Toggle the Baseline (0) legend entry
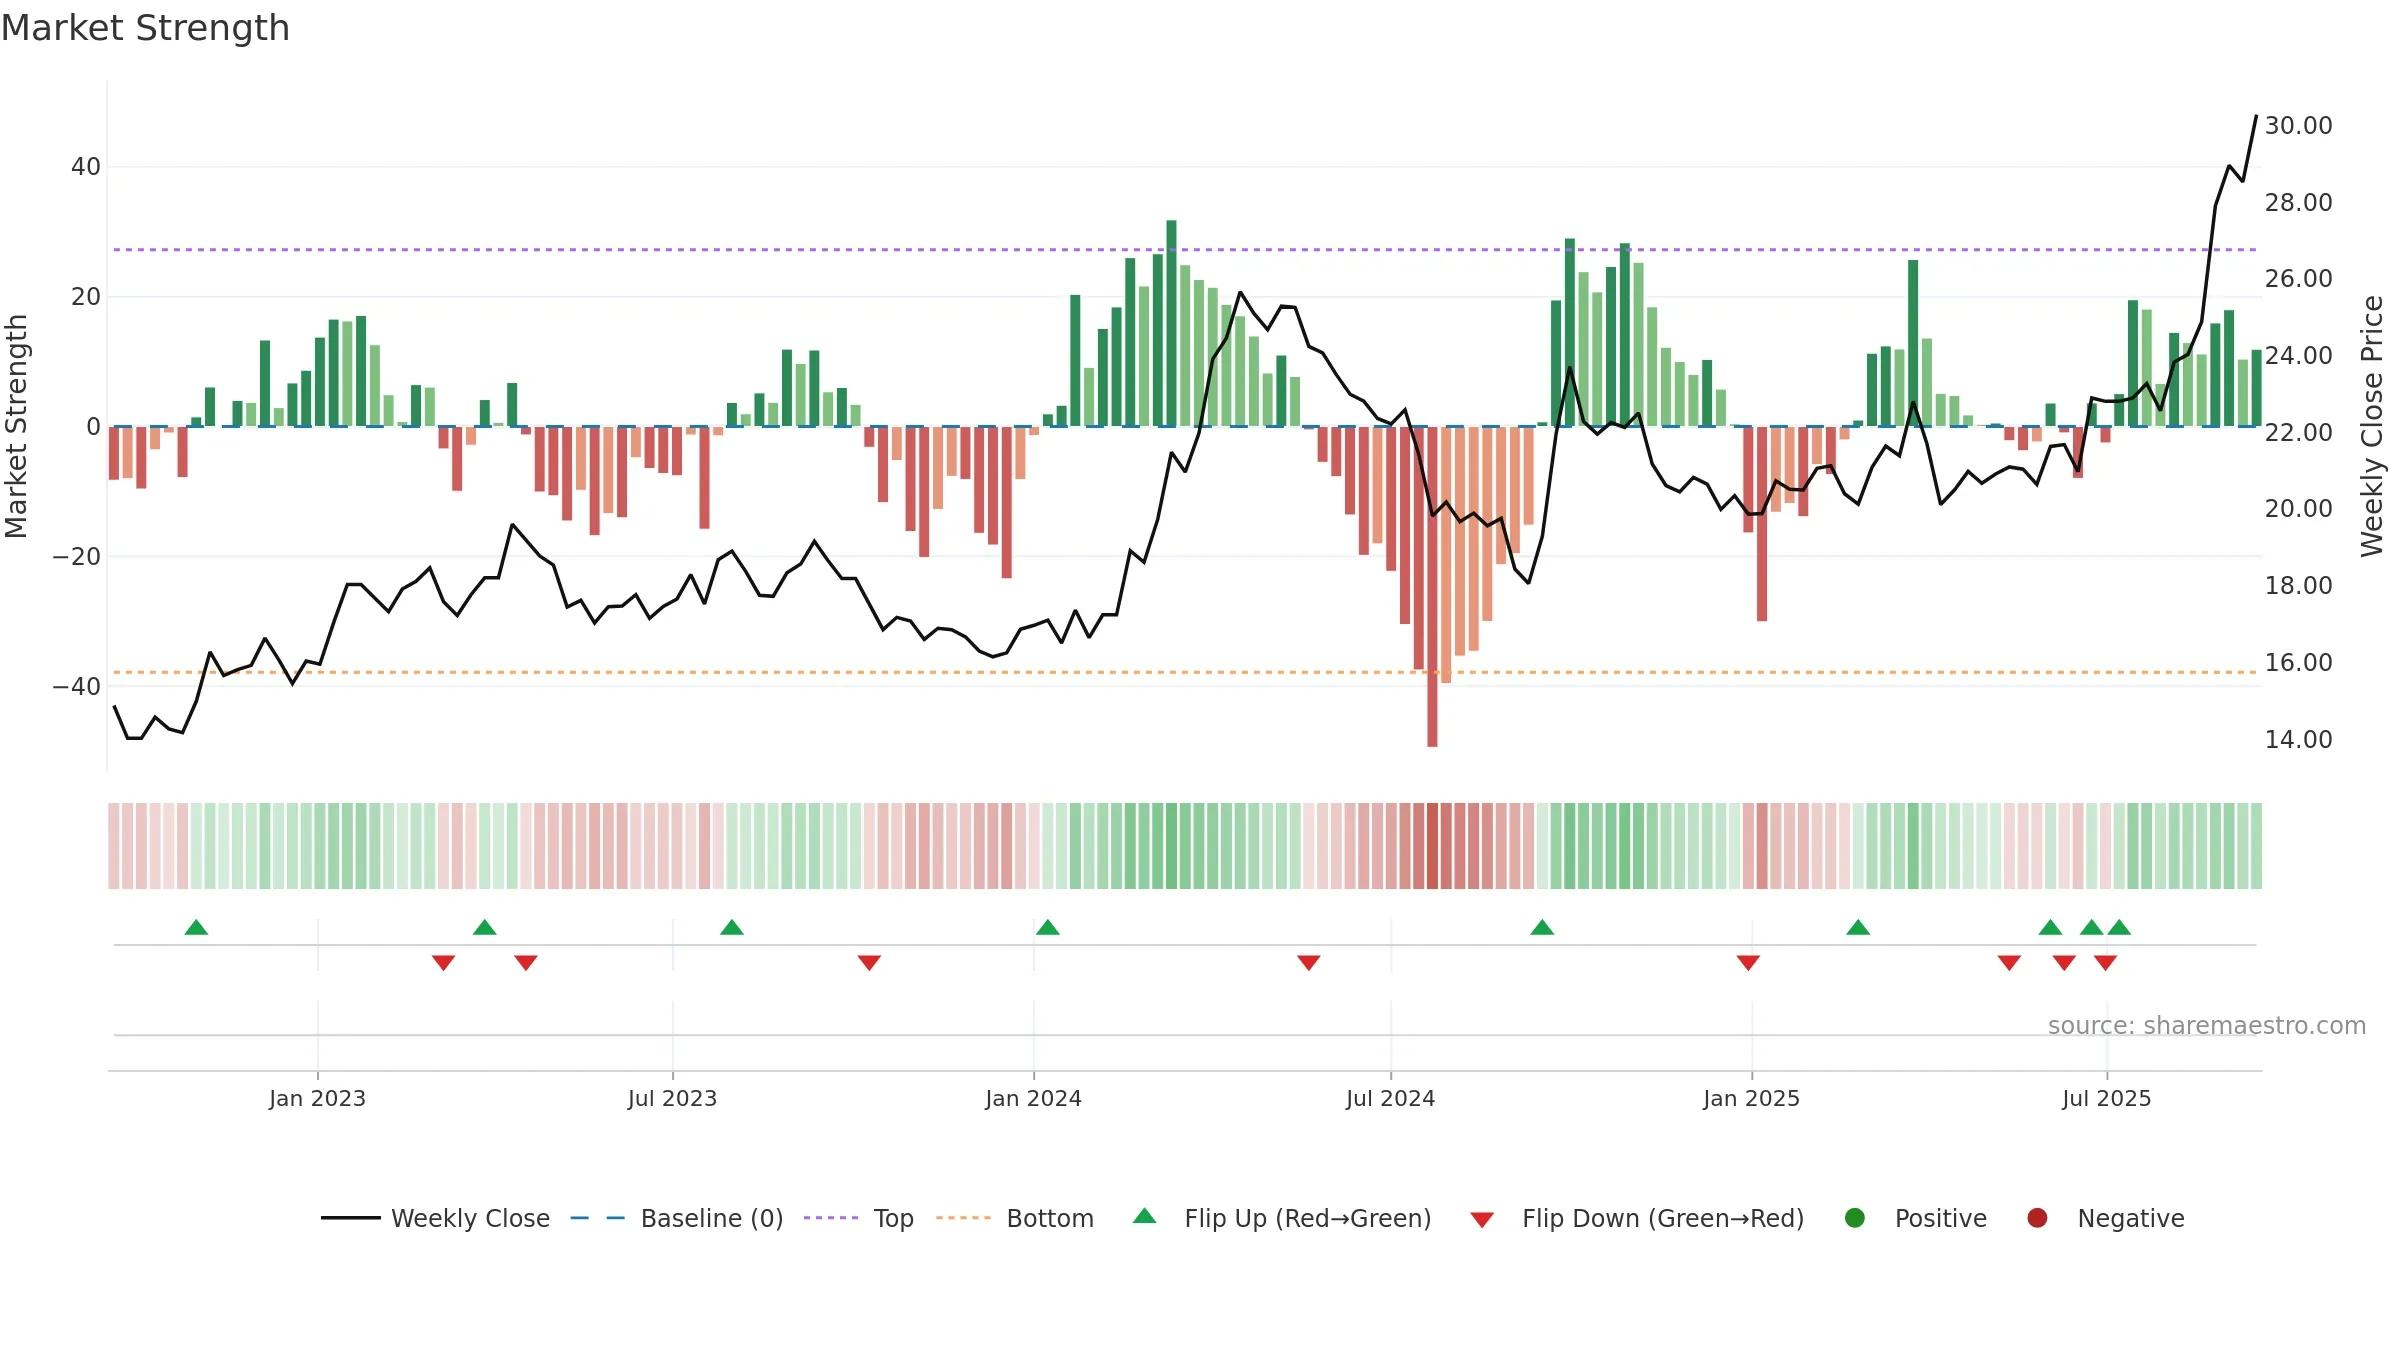Screen dimensions: 2400x1350 (x=677, y=1218)
